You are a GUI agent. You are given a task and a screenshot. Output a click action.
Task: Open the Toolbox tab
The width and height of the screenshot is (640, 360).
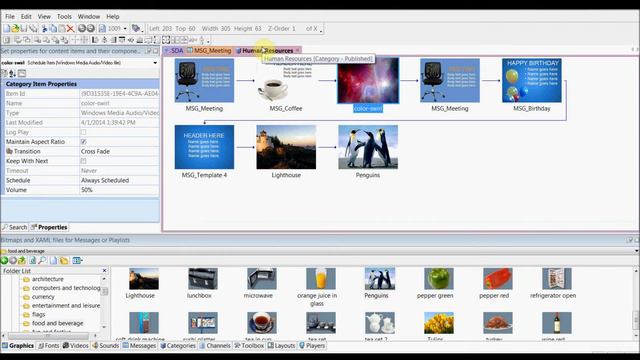click(x=249, y=346)
